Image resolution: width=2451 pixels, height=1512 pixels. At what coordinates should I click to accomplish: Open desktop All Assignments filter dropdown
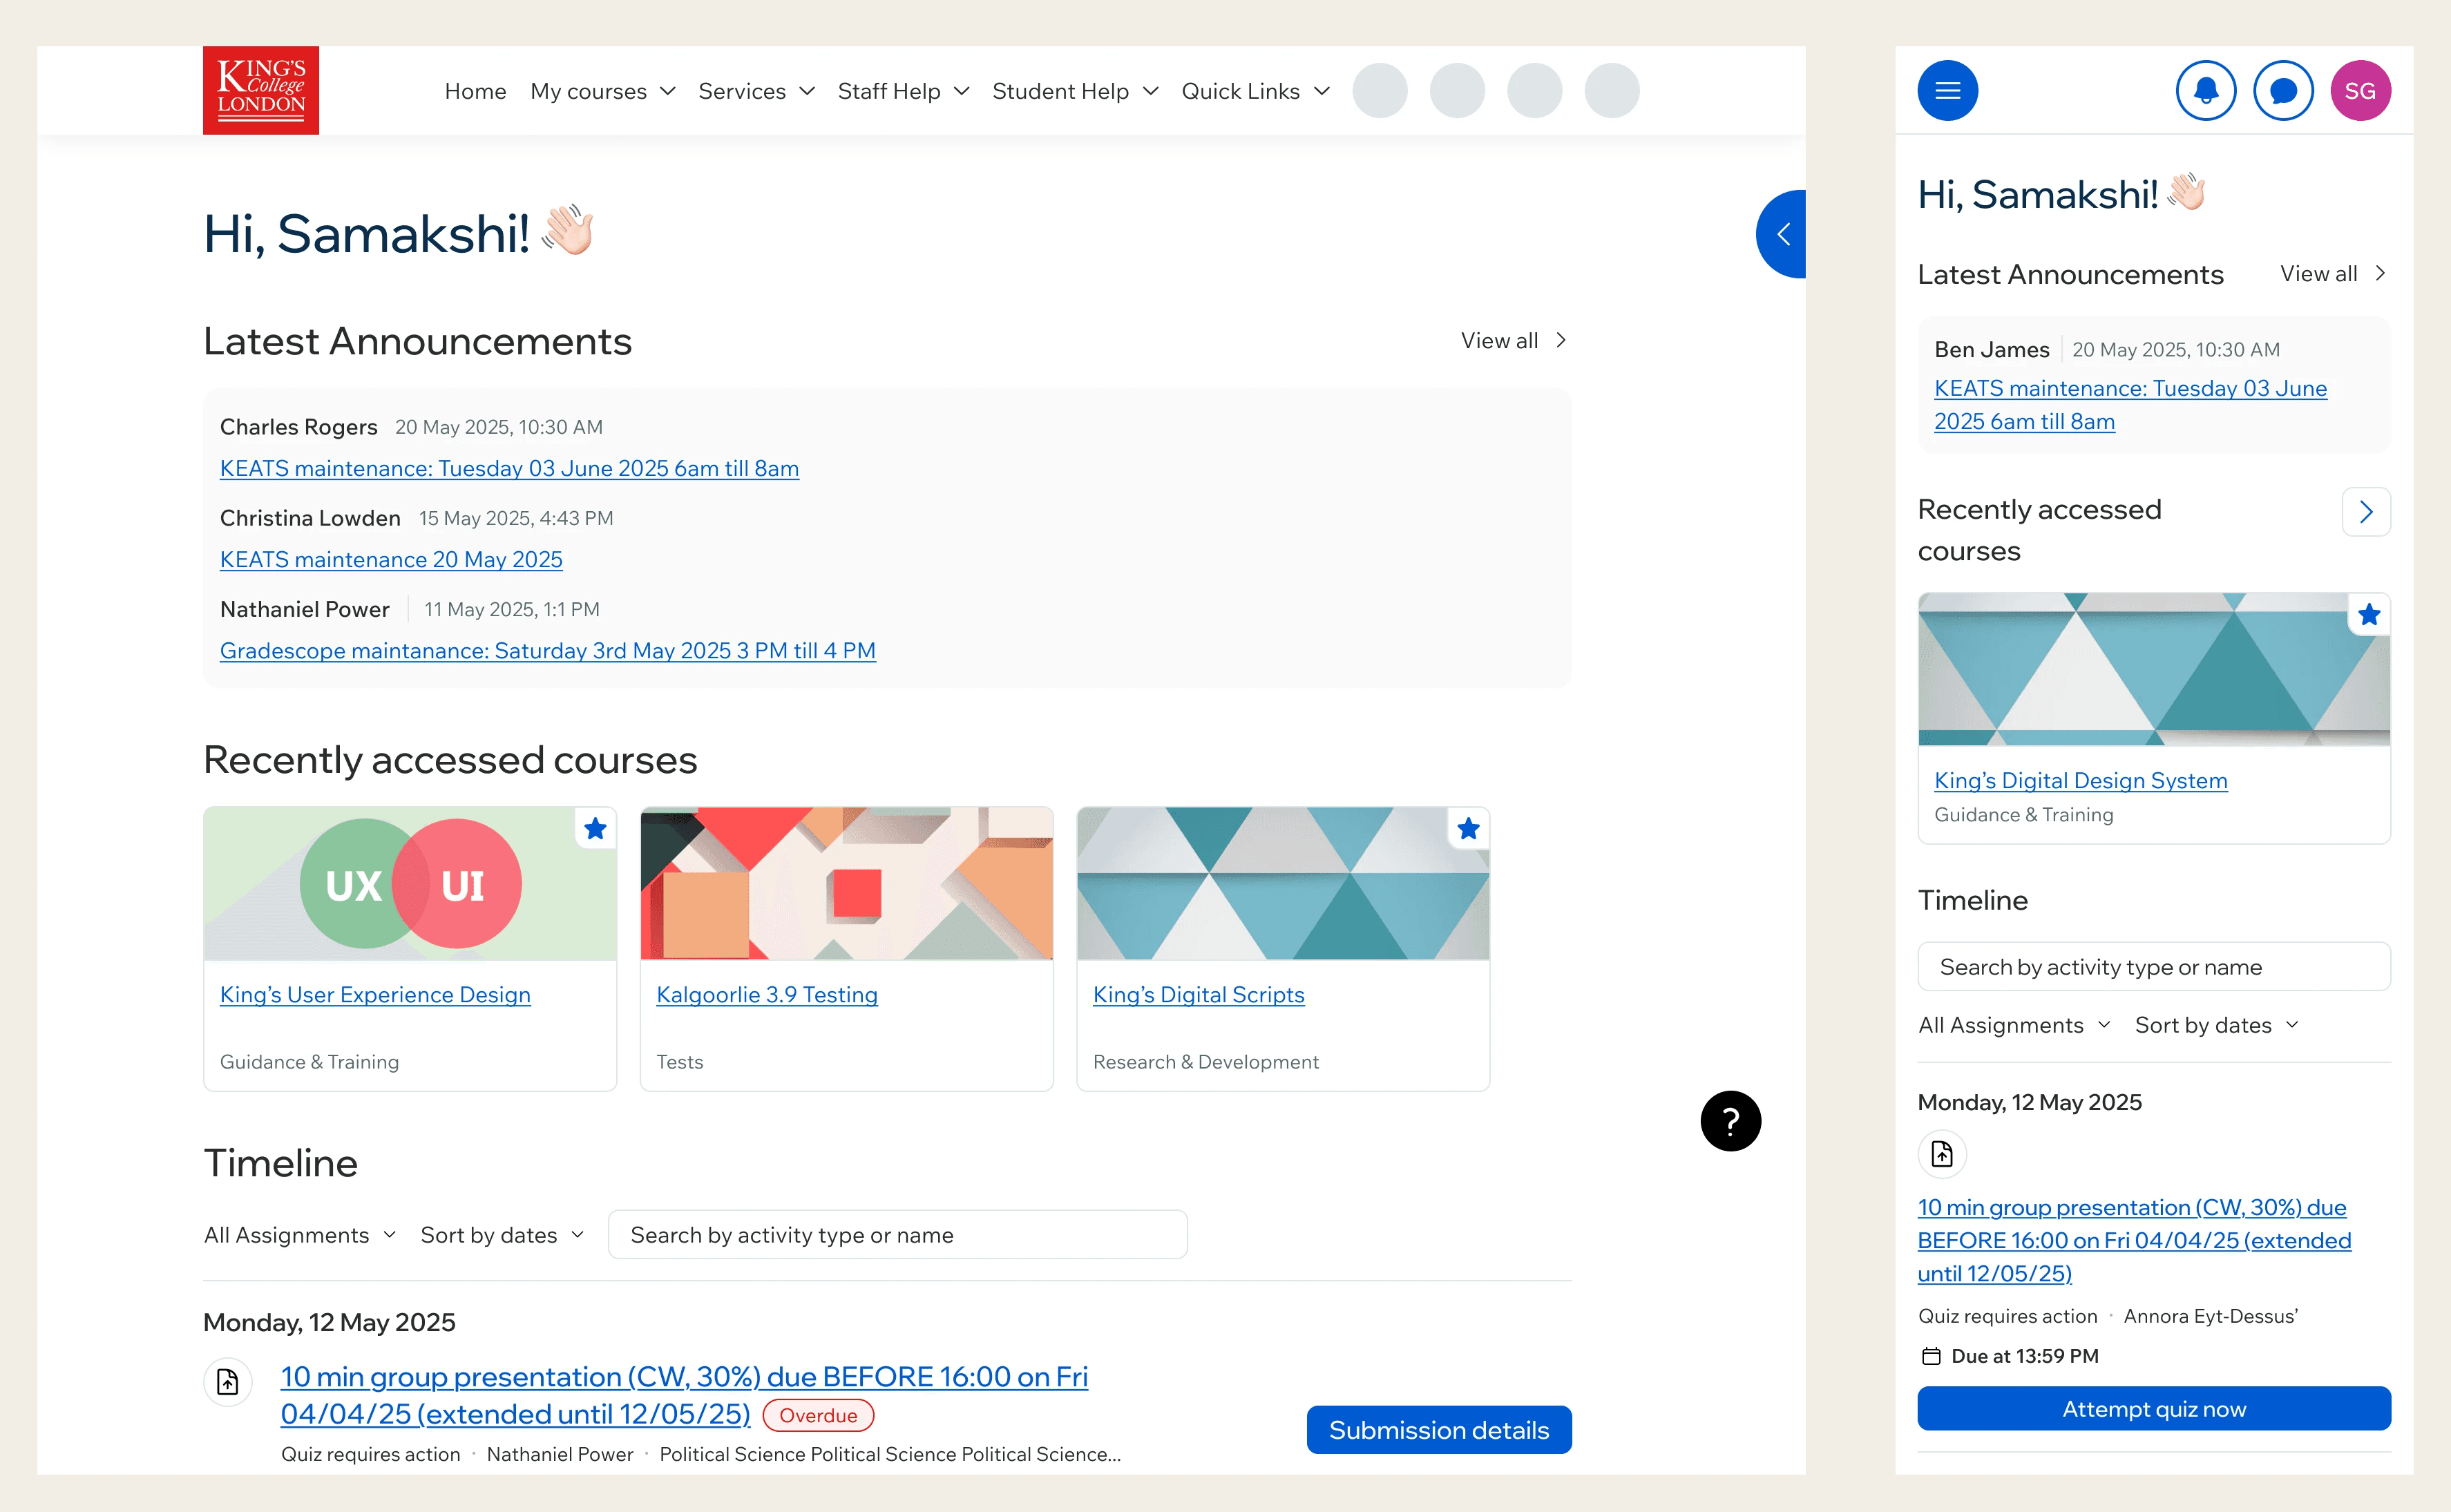pos(300,1235)
